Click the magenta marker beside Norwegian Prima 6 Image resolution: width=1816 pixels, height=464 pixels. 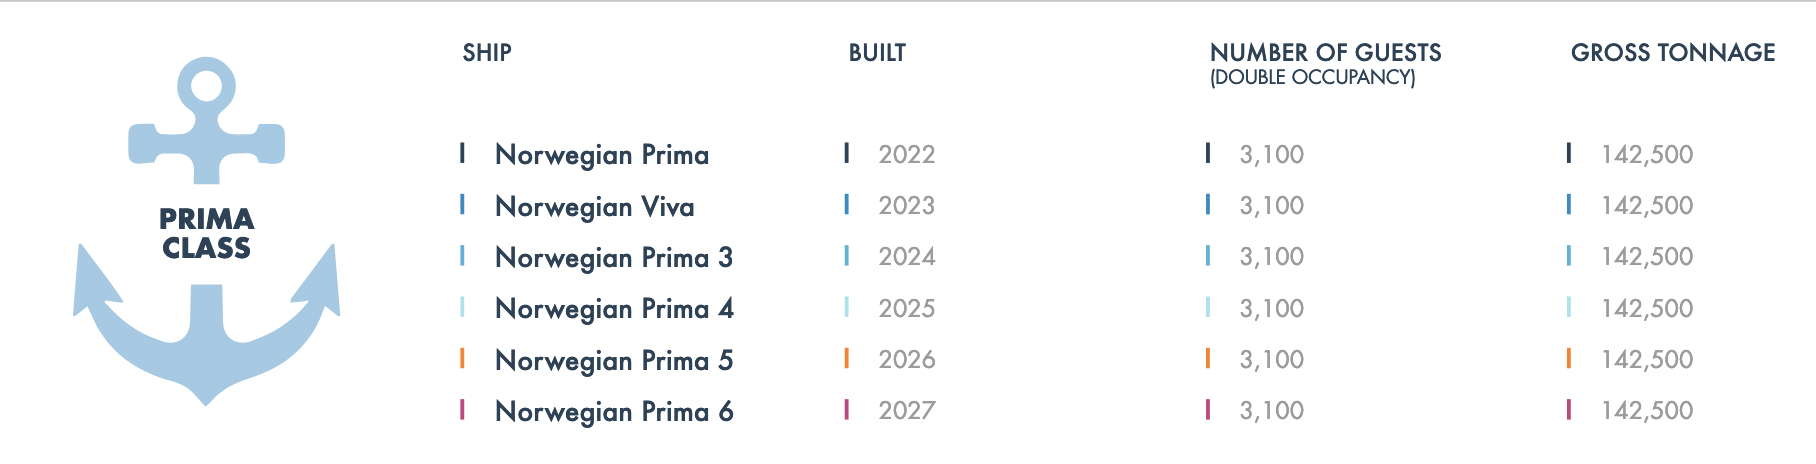[462, 409]
